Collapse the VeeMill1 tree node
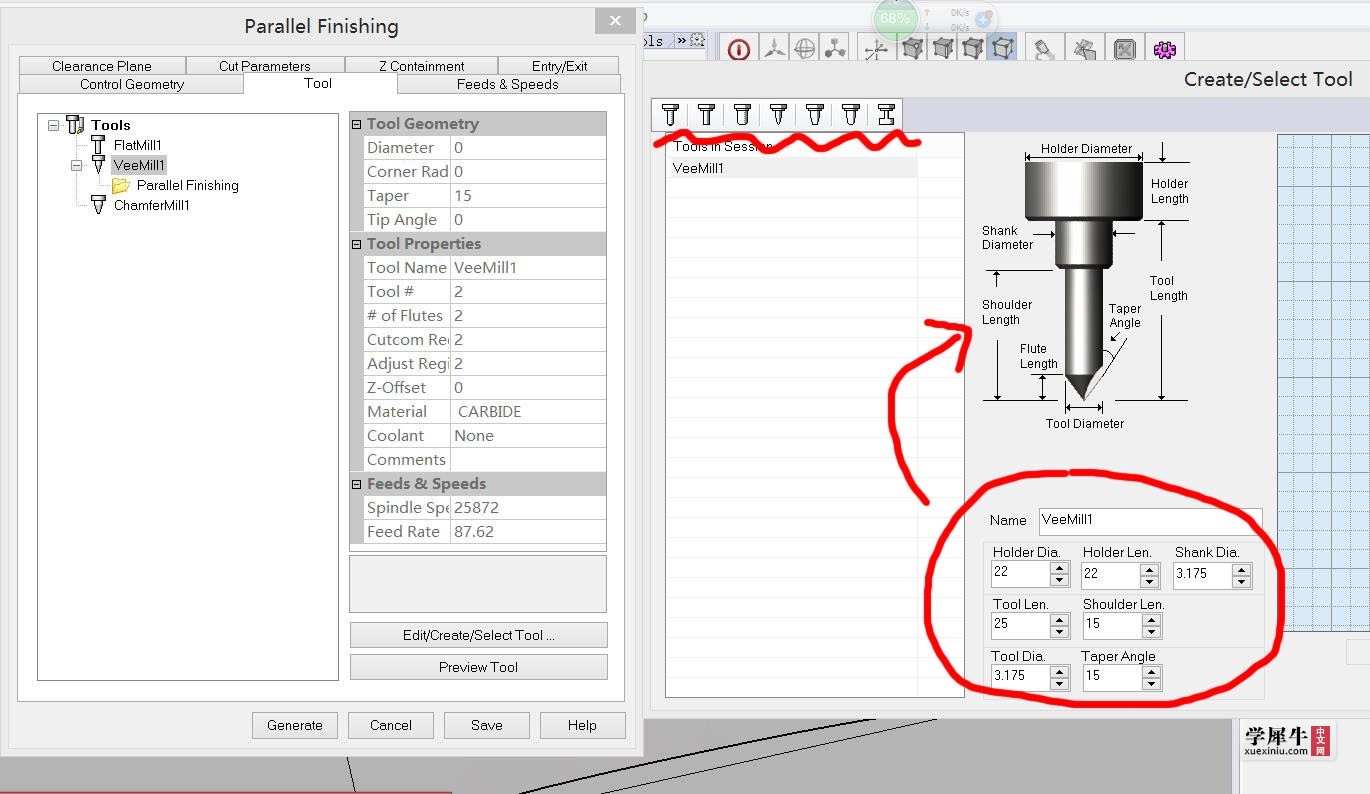The width and height of the screenshot is (1370, 794). tap(76, 165)
